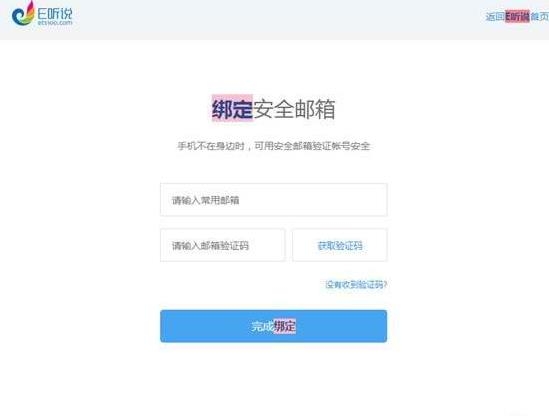Click the blank white area below 完成绑定
The image size is (549, 416).
tap(273, 380)
